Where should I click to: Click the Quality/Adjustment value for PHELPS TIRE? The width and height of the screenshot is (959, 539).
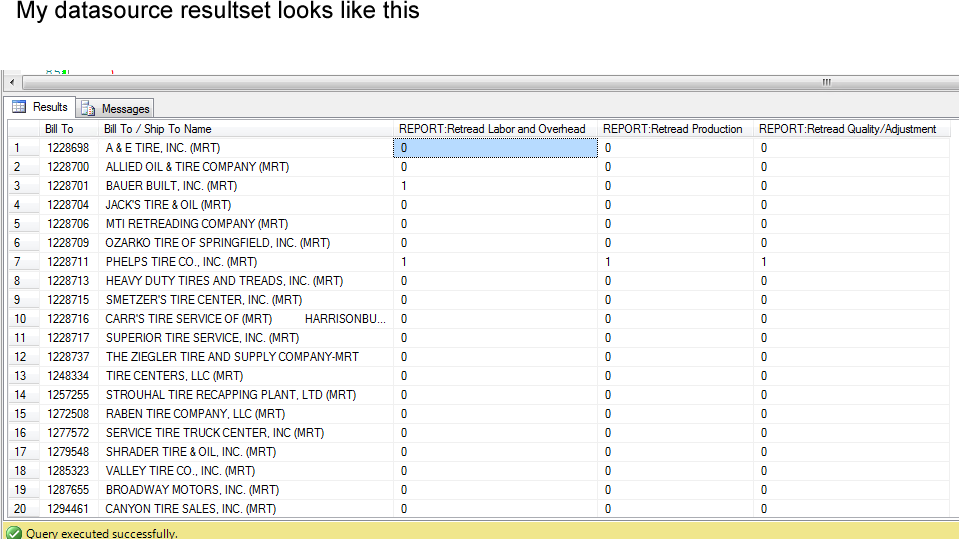coord(852,262)
